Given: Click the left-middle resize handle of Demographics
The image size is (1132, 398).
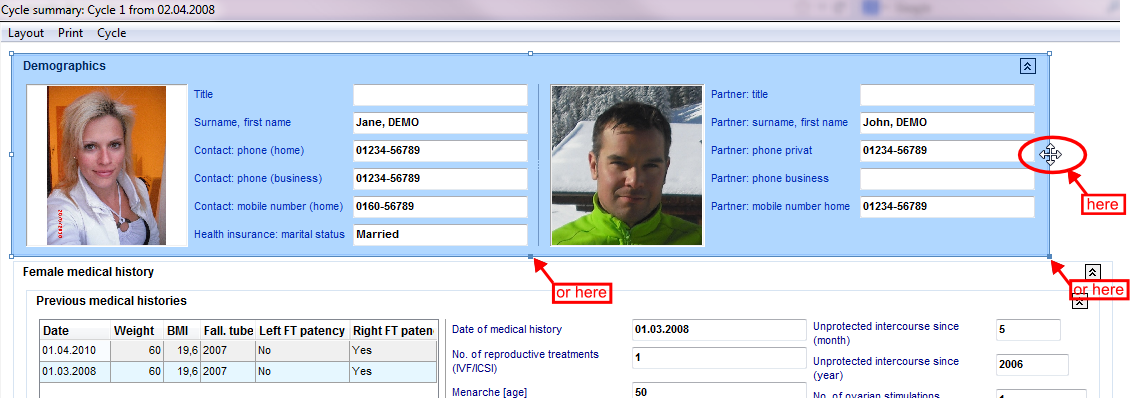Looking at the screenshot, I should pos(12,155).
